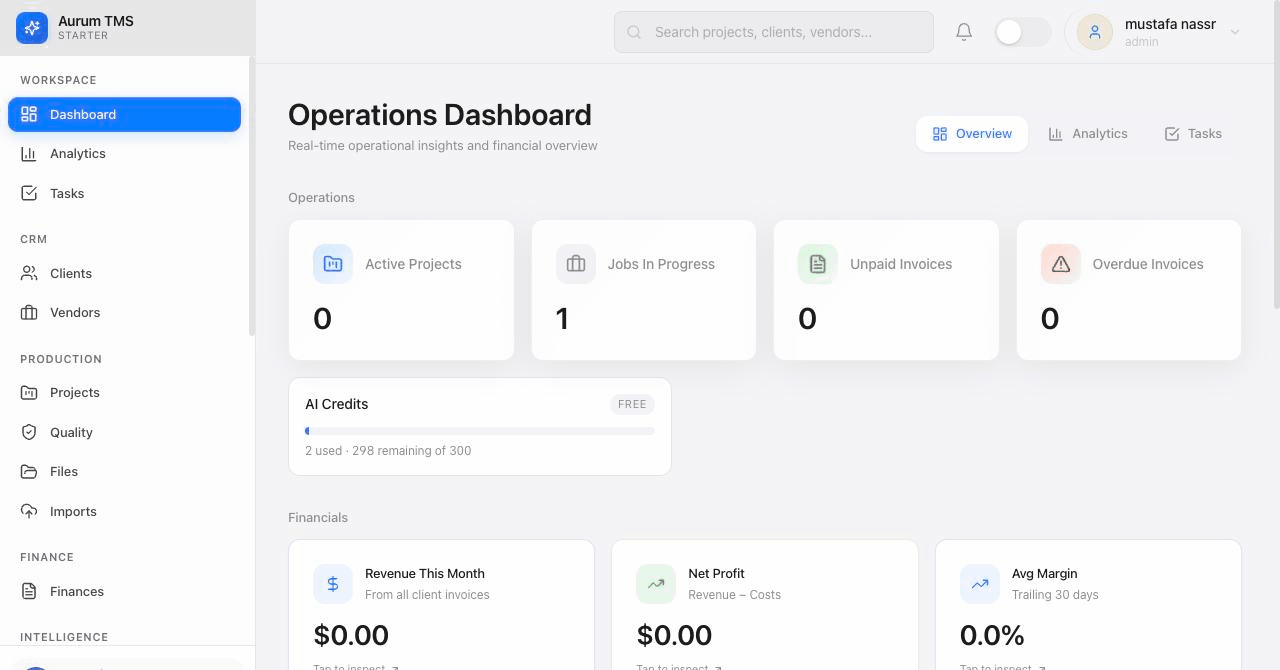Screen dimensions: 1280x670
Task: Click the Dashboard grid icon in sidebar
Action: pos(29,114)
